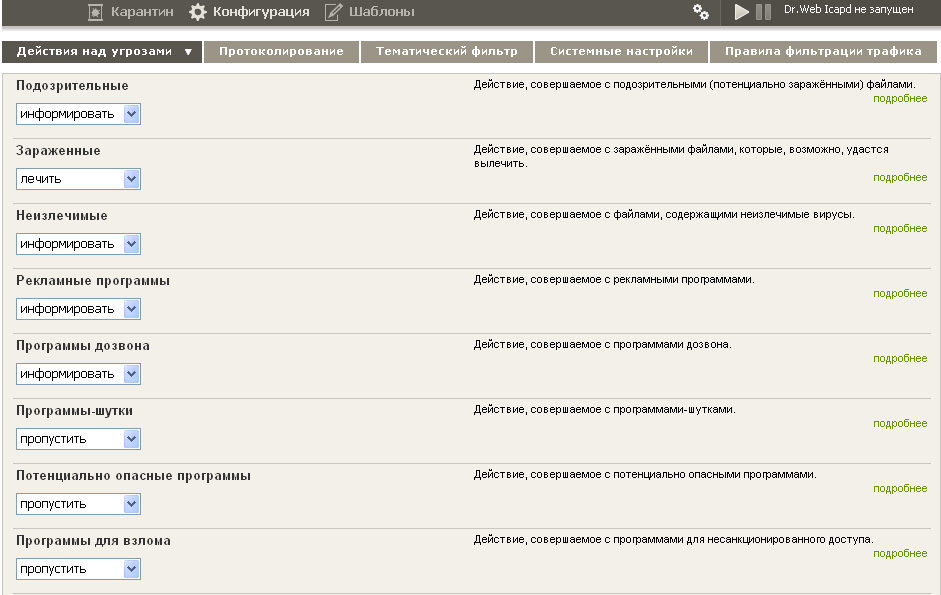Screen dimensions: 941x595
Task: Pause Dr.Web Icapd with pause button
Action: (x=763, y=12)
